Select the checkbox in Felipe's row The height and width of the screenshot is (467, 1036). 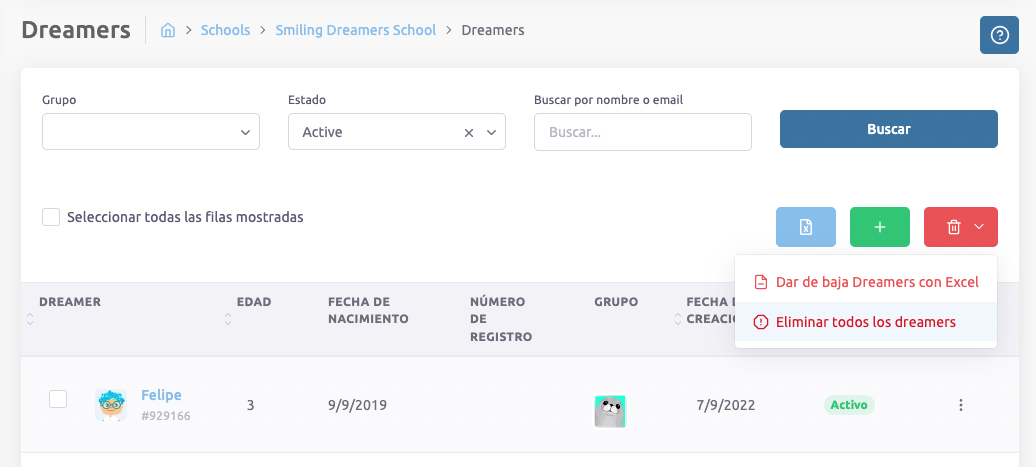point(58,399)
